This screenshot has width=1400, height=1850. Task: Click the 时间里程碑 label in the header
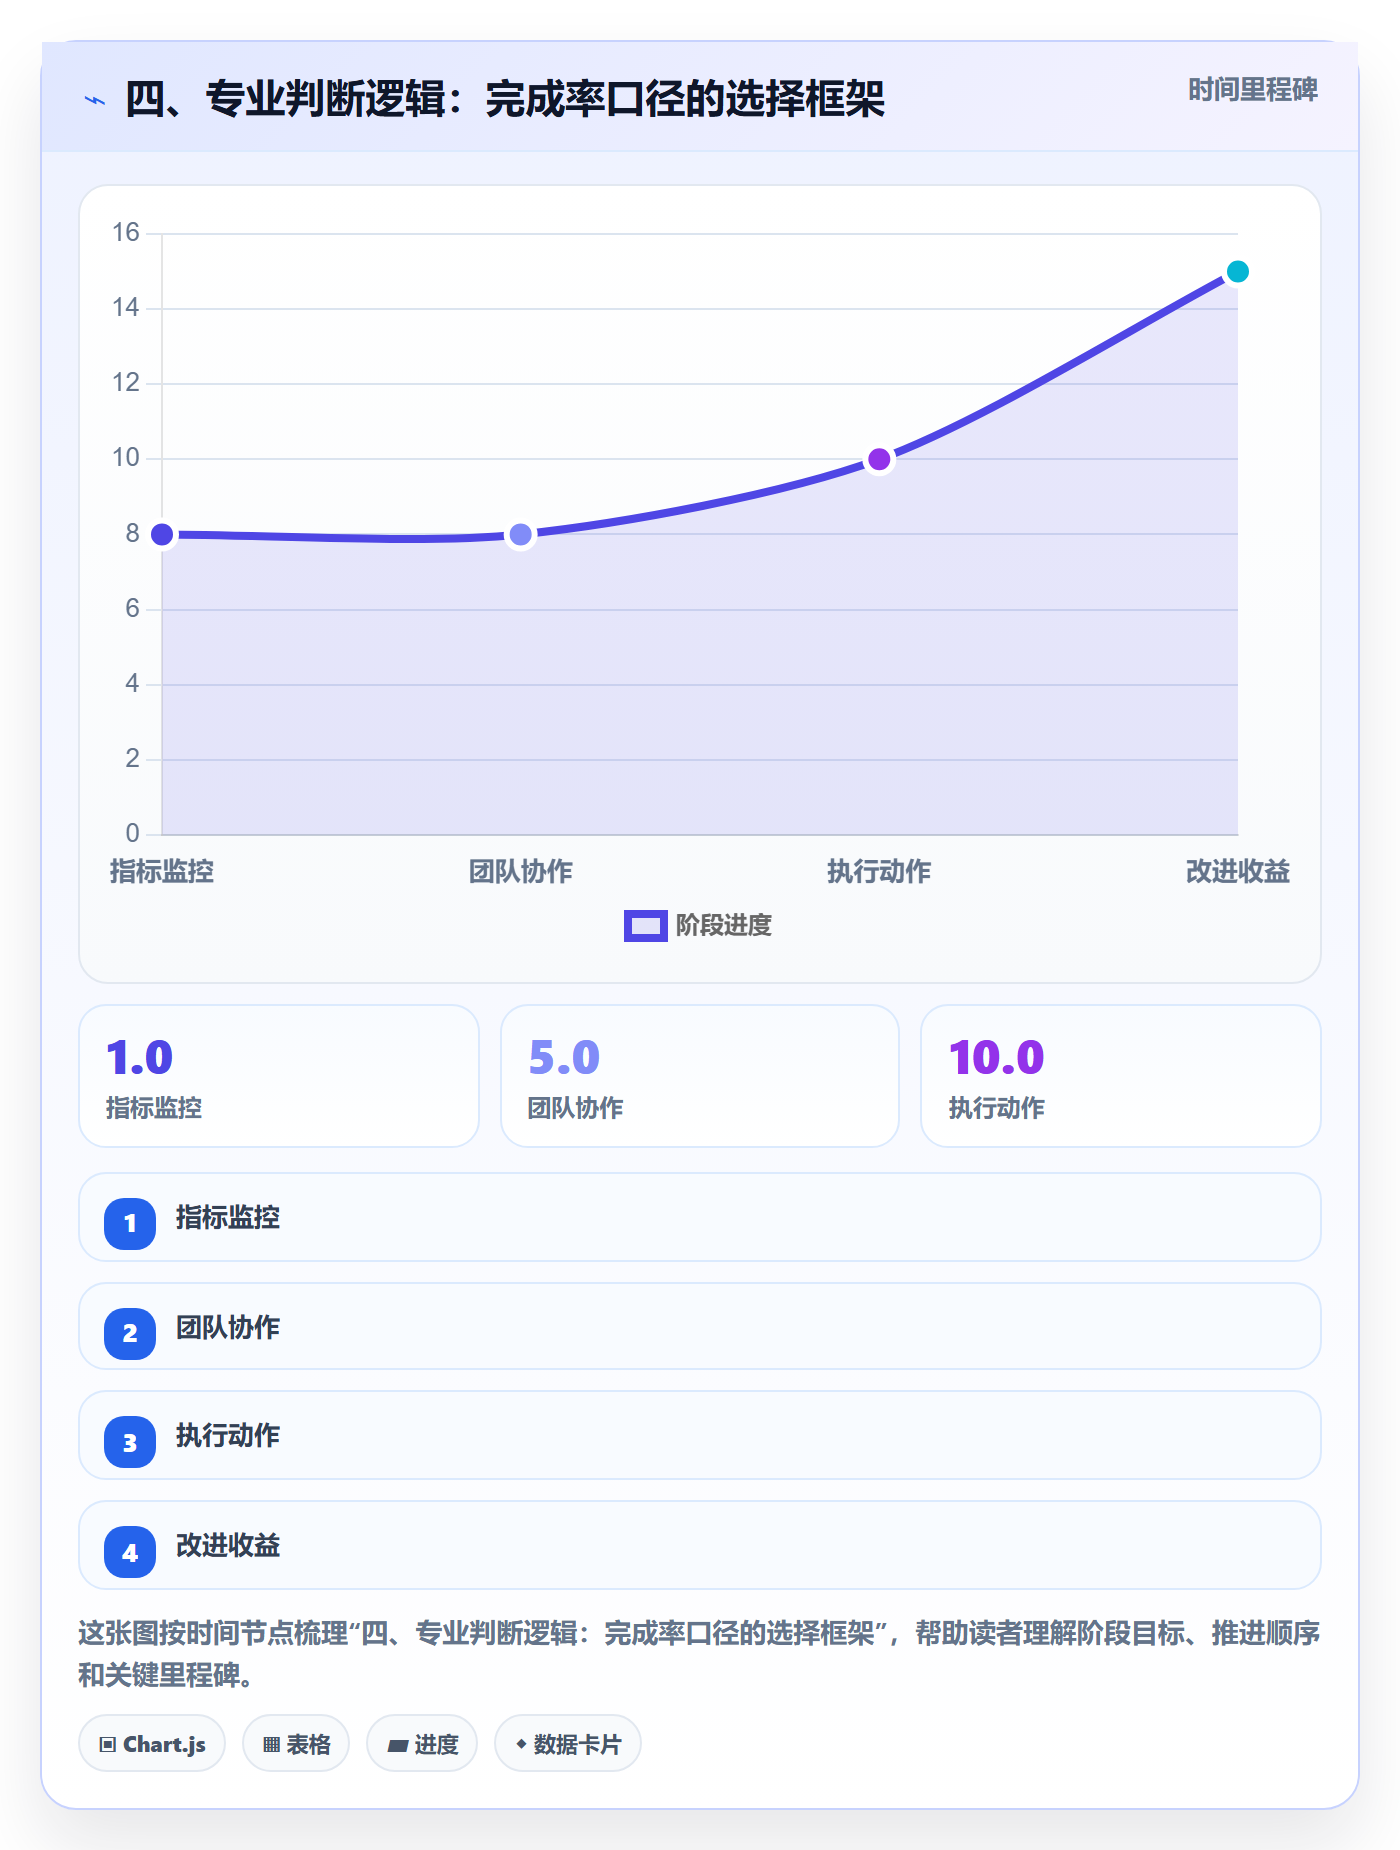1253,90
